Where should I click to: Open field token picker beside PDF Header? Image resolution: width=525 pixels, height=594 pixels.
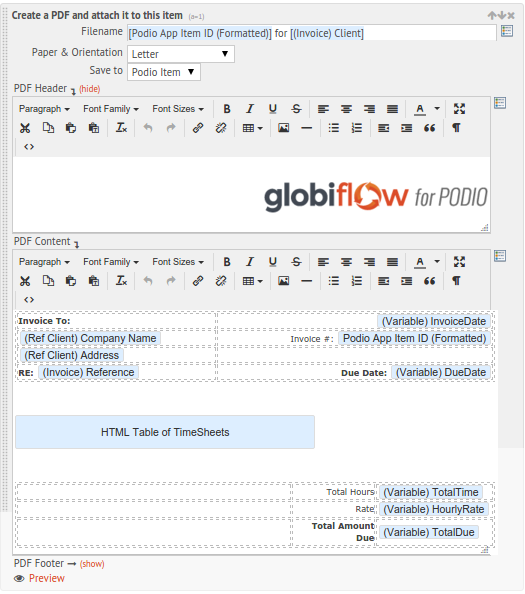[500, 103]
